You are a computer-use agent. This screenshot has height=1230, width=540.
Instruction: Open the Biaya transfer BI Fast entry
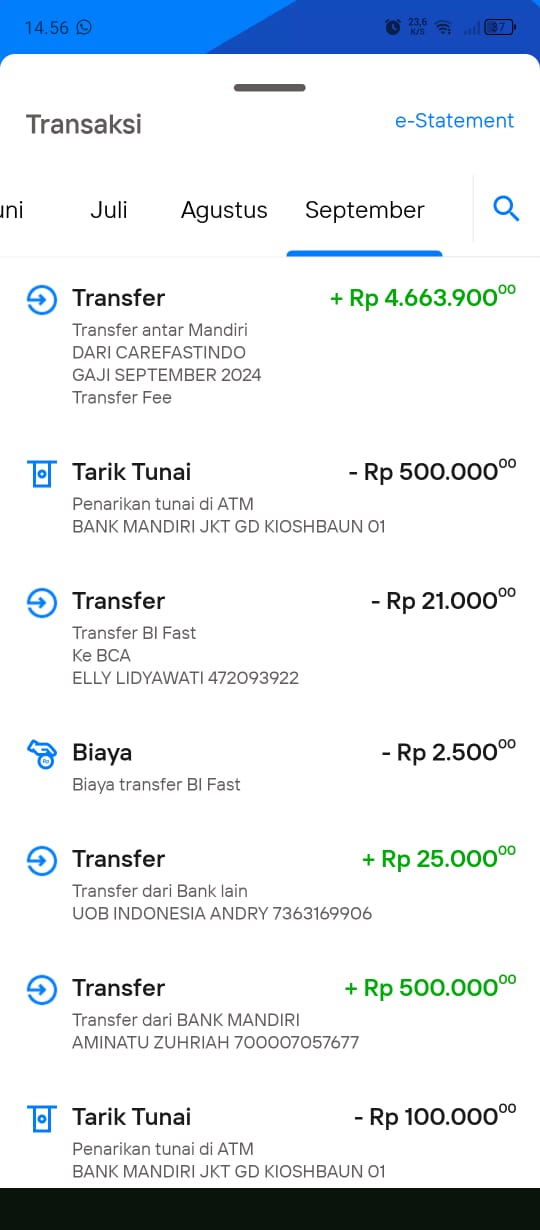click(x=270, y=766)
